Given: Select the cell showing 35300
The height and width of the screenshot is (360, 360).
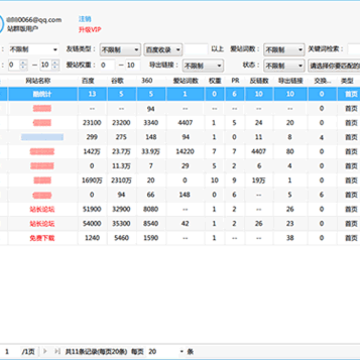Looking at the screenshot, I should click(x=121, y=224).
